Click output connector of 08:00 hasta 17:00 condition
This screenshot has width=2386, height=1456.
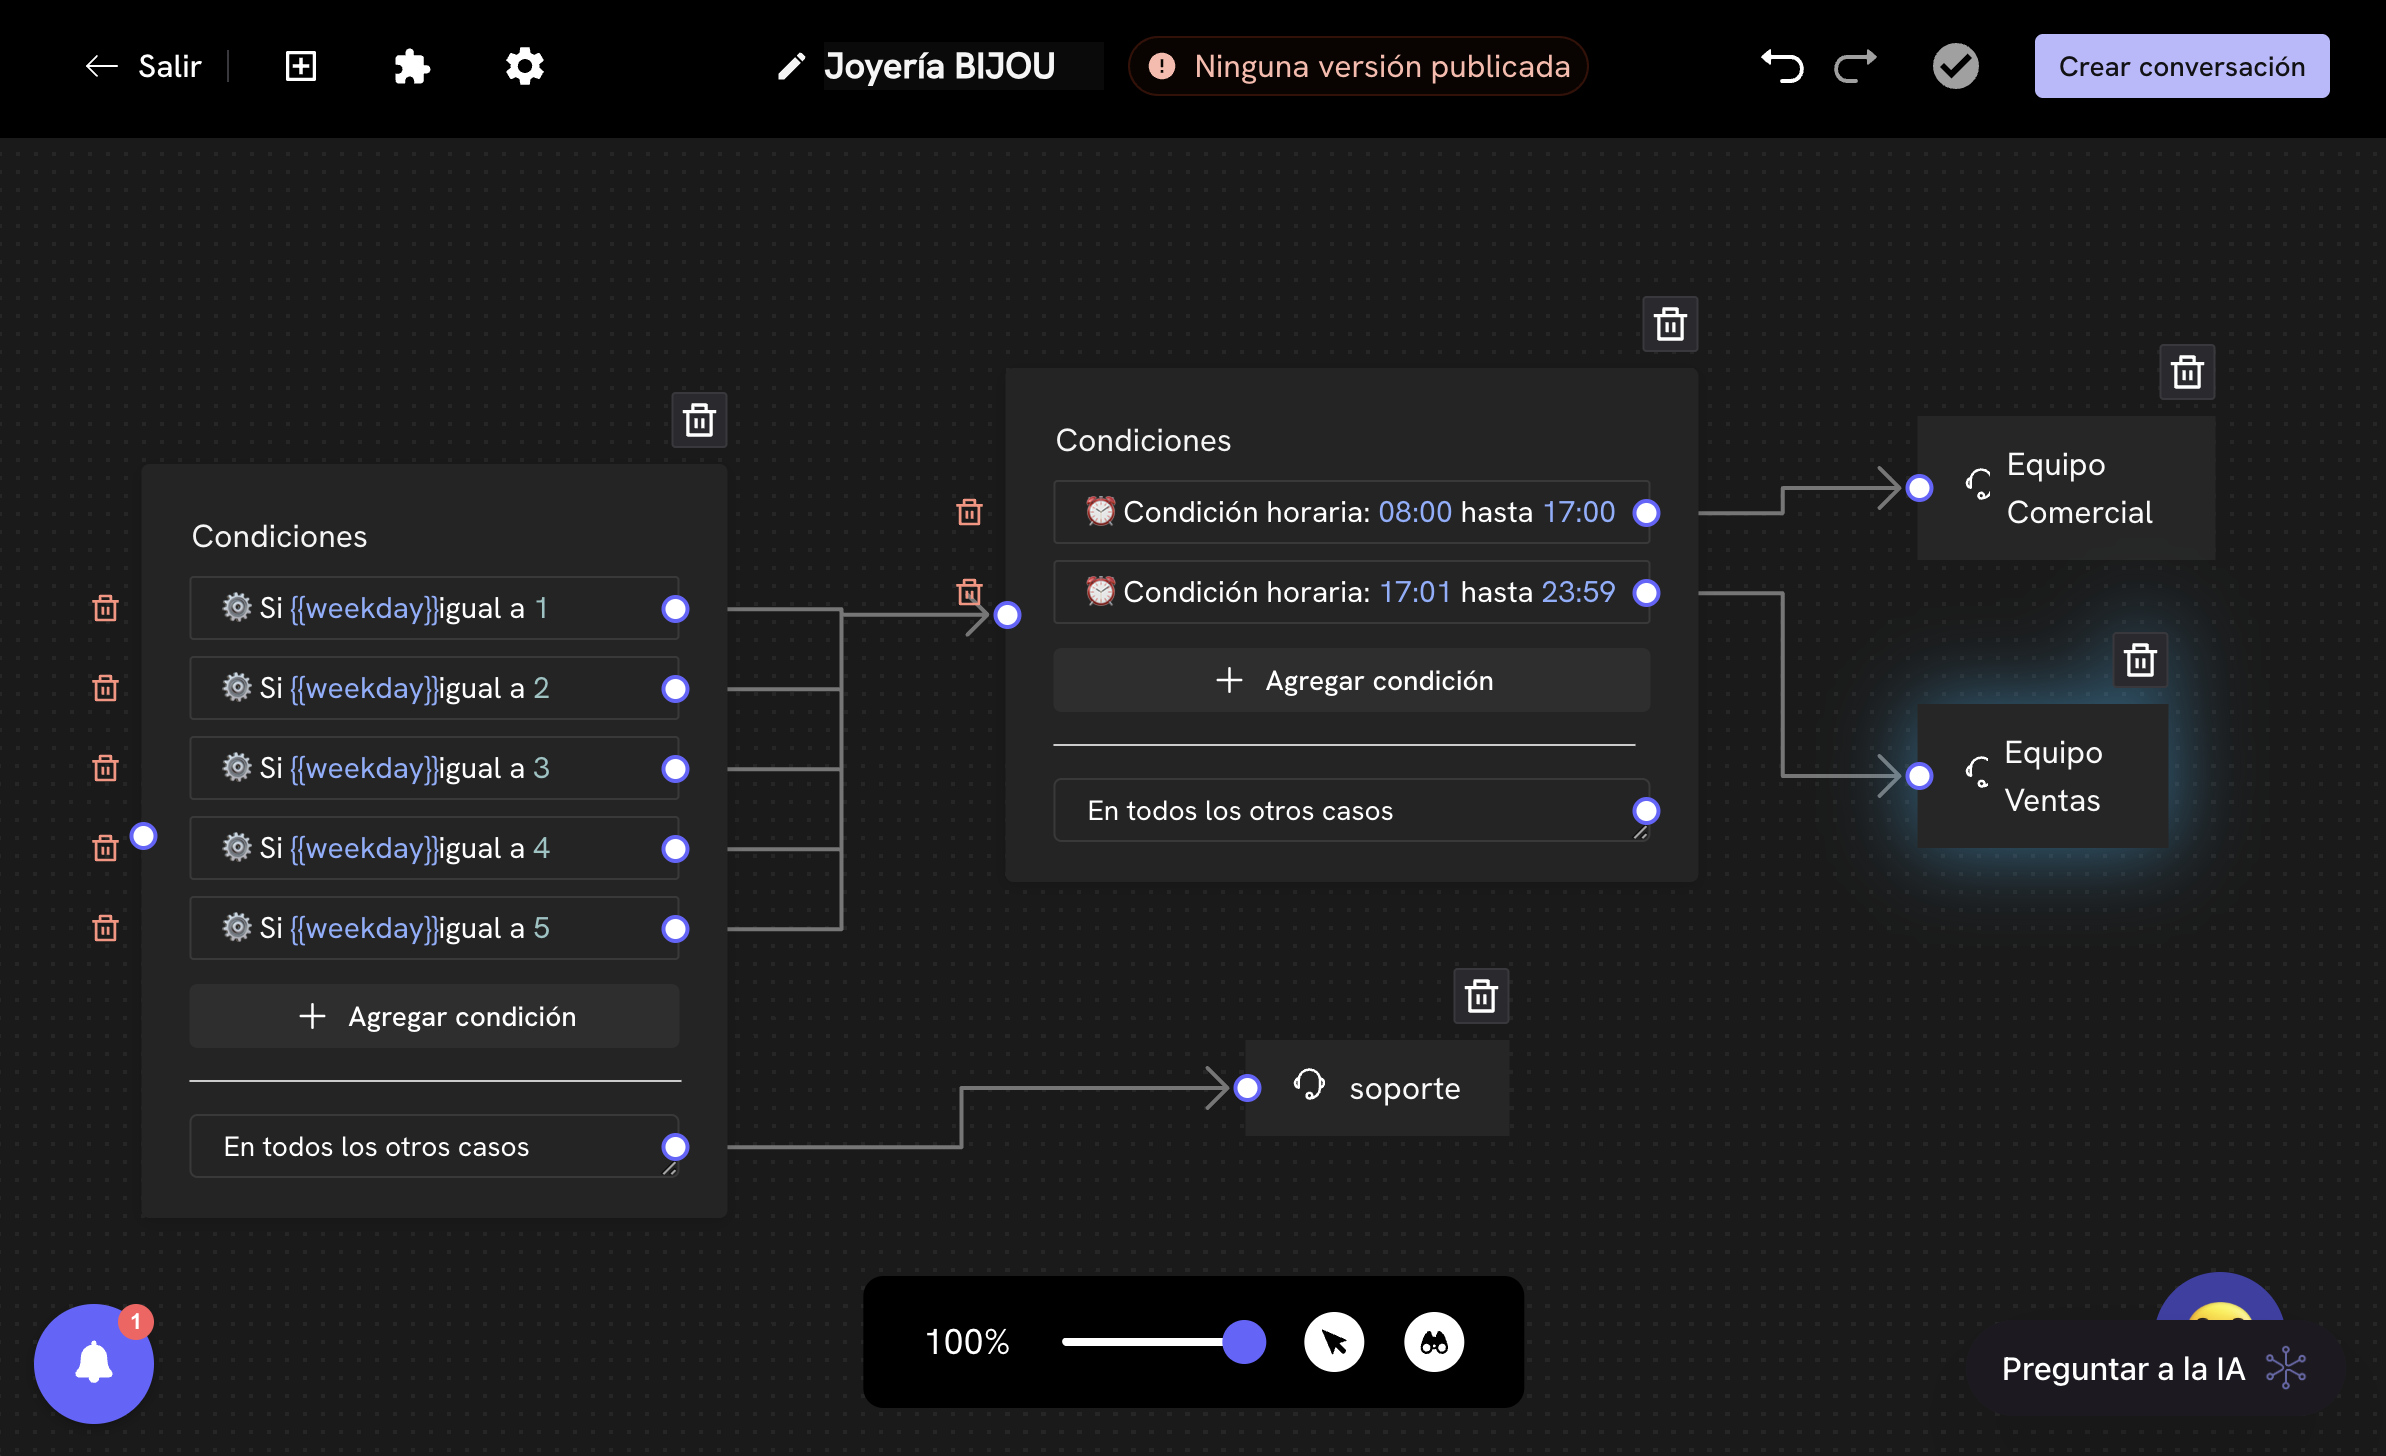(1646, 512)
